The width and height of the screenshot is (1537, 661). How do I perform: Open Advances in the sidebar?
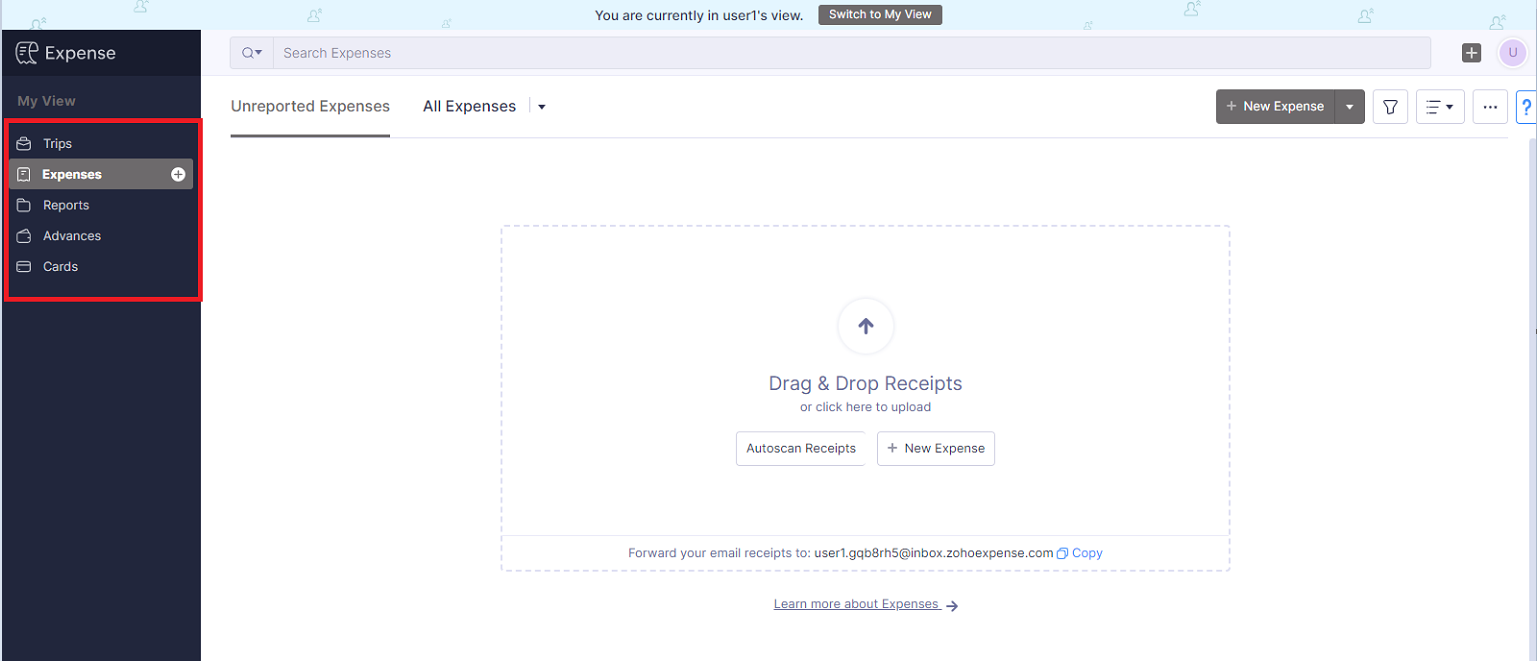101,236
